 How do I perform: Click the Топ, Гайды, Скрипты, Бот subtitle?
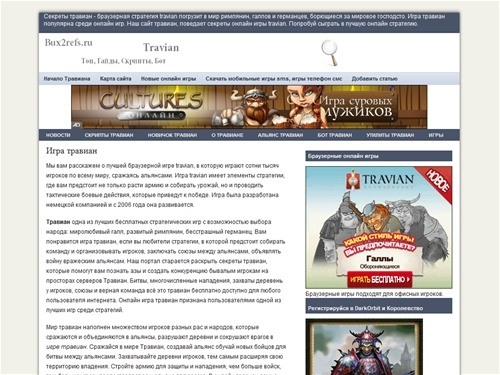(x=123, y=61)
